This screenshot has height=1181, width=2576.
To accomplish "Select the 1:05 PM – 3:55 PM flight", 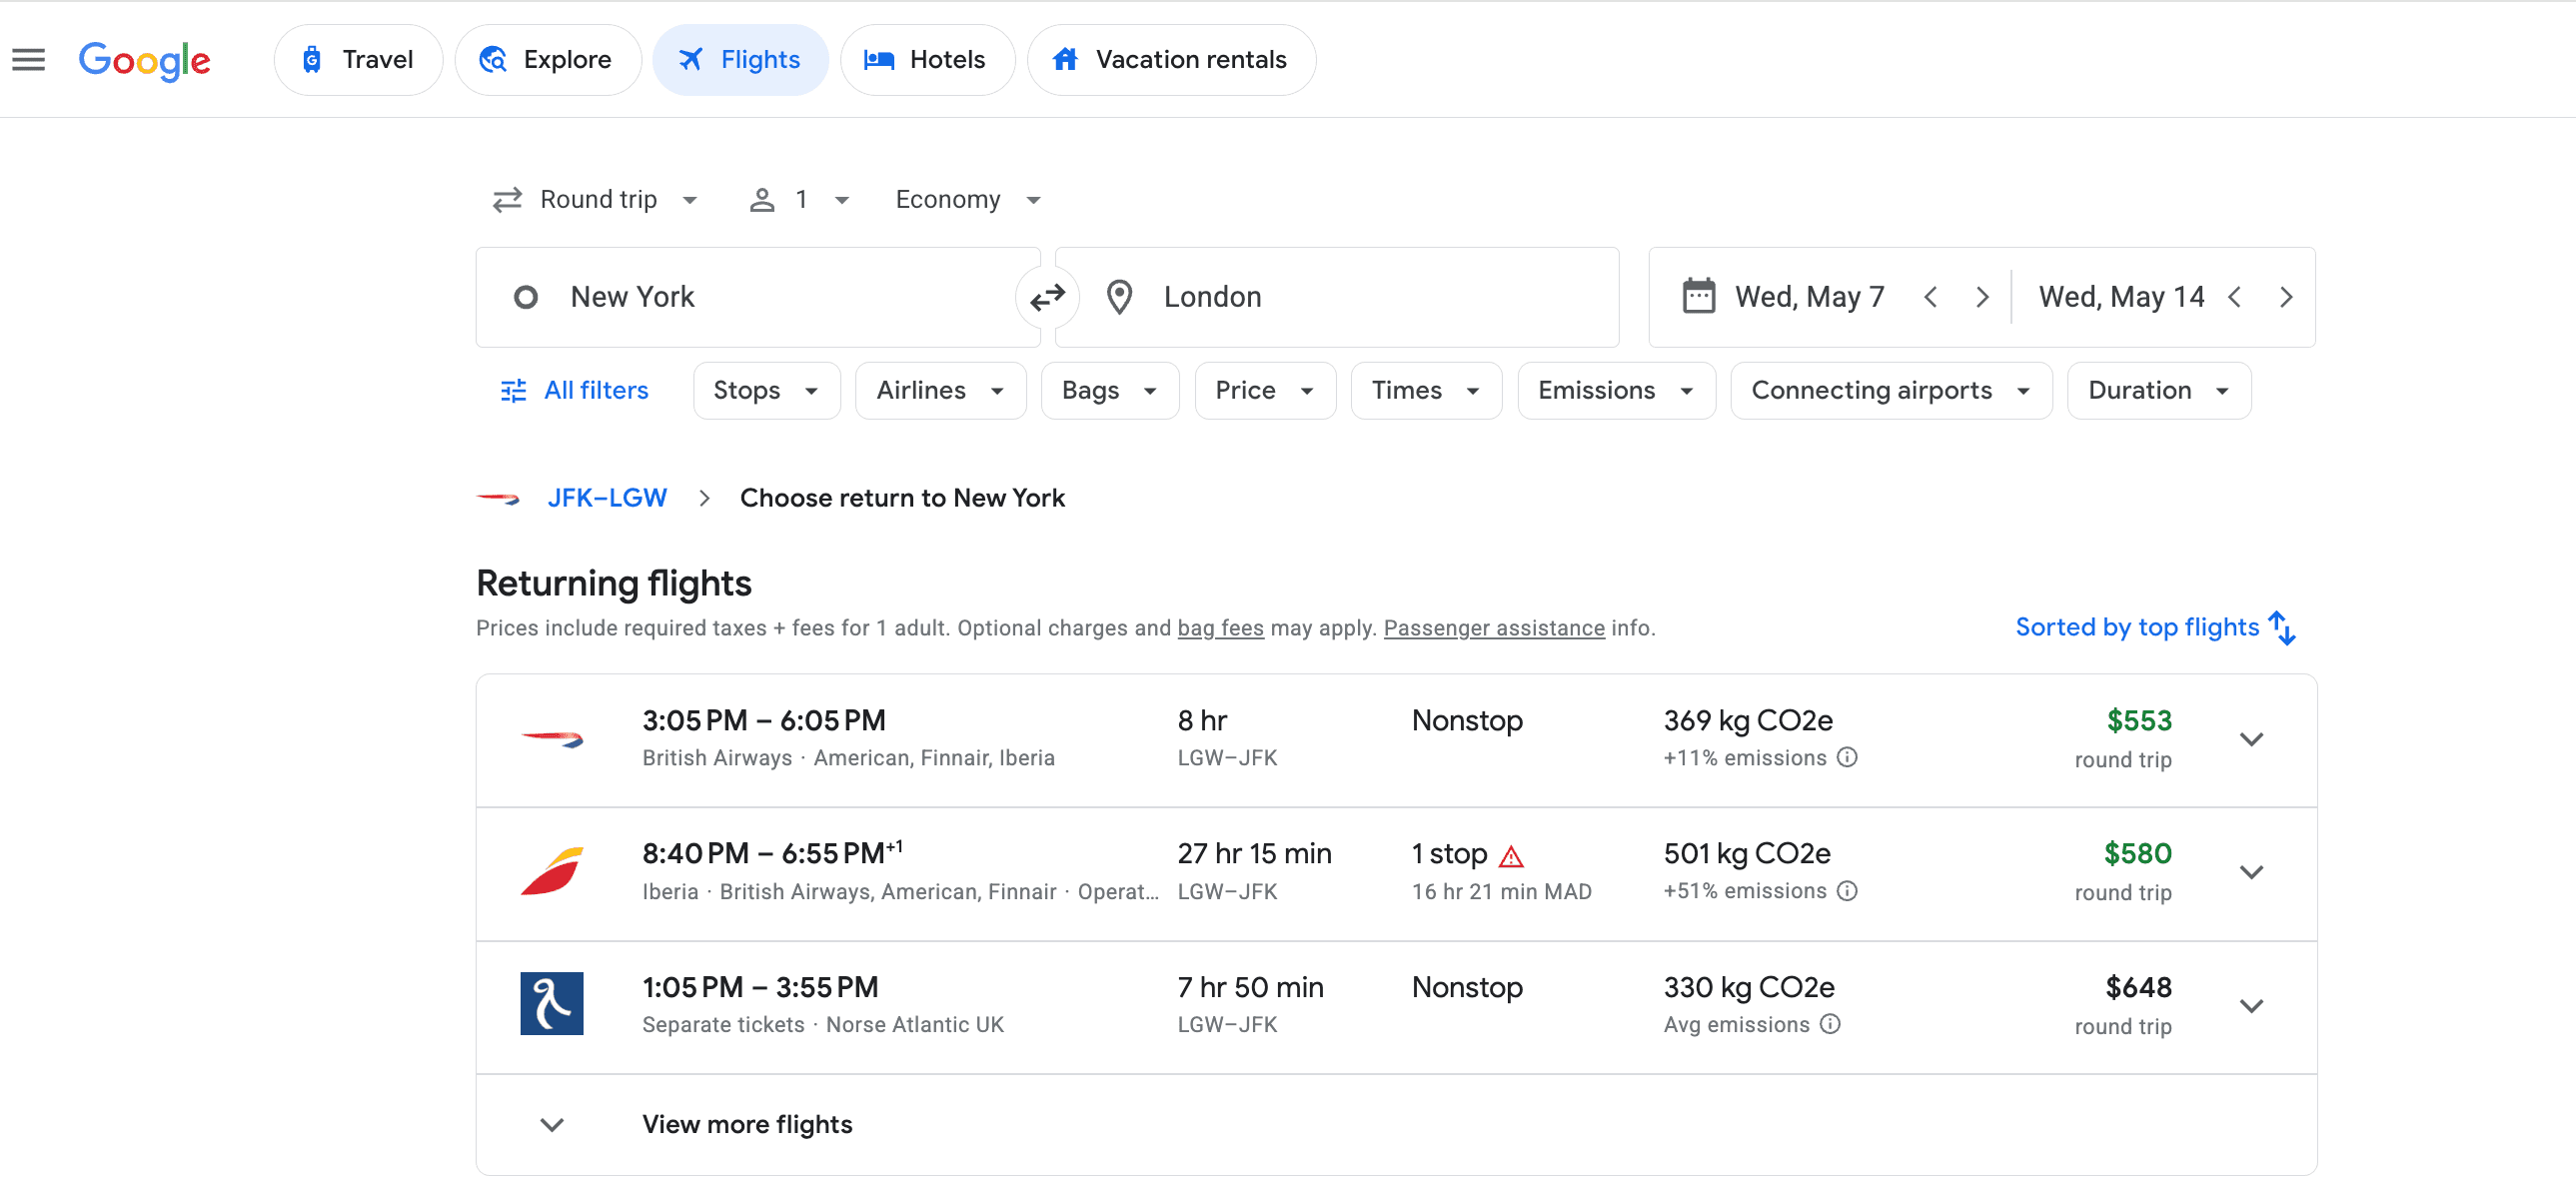I will click(x=1396, y=1007).
